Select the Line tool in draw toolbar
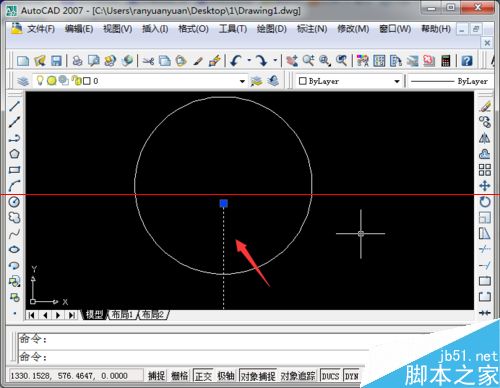The width and height of the screenshot is (500, 388). [x=14, y=106]
